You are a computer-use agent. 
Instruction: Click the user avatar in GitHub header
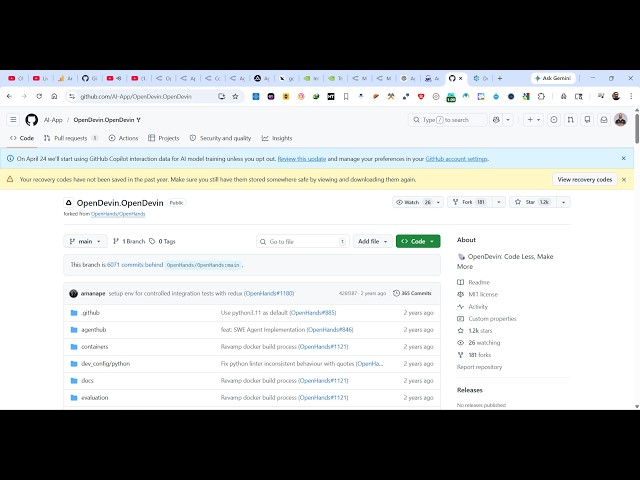pyautogui.click(x=620, y=120)
